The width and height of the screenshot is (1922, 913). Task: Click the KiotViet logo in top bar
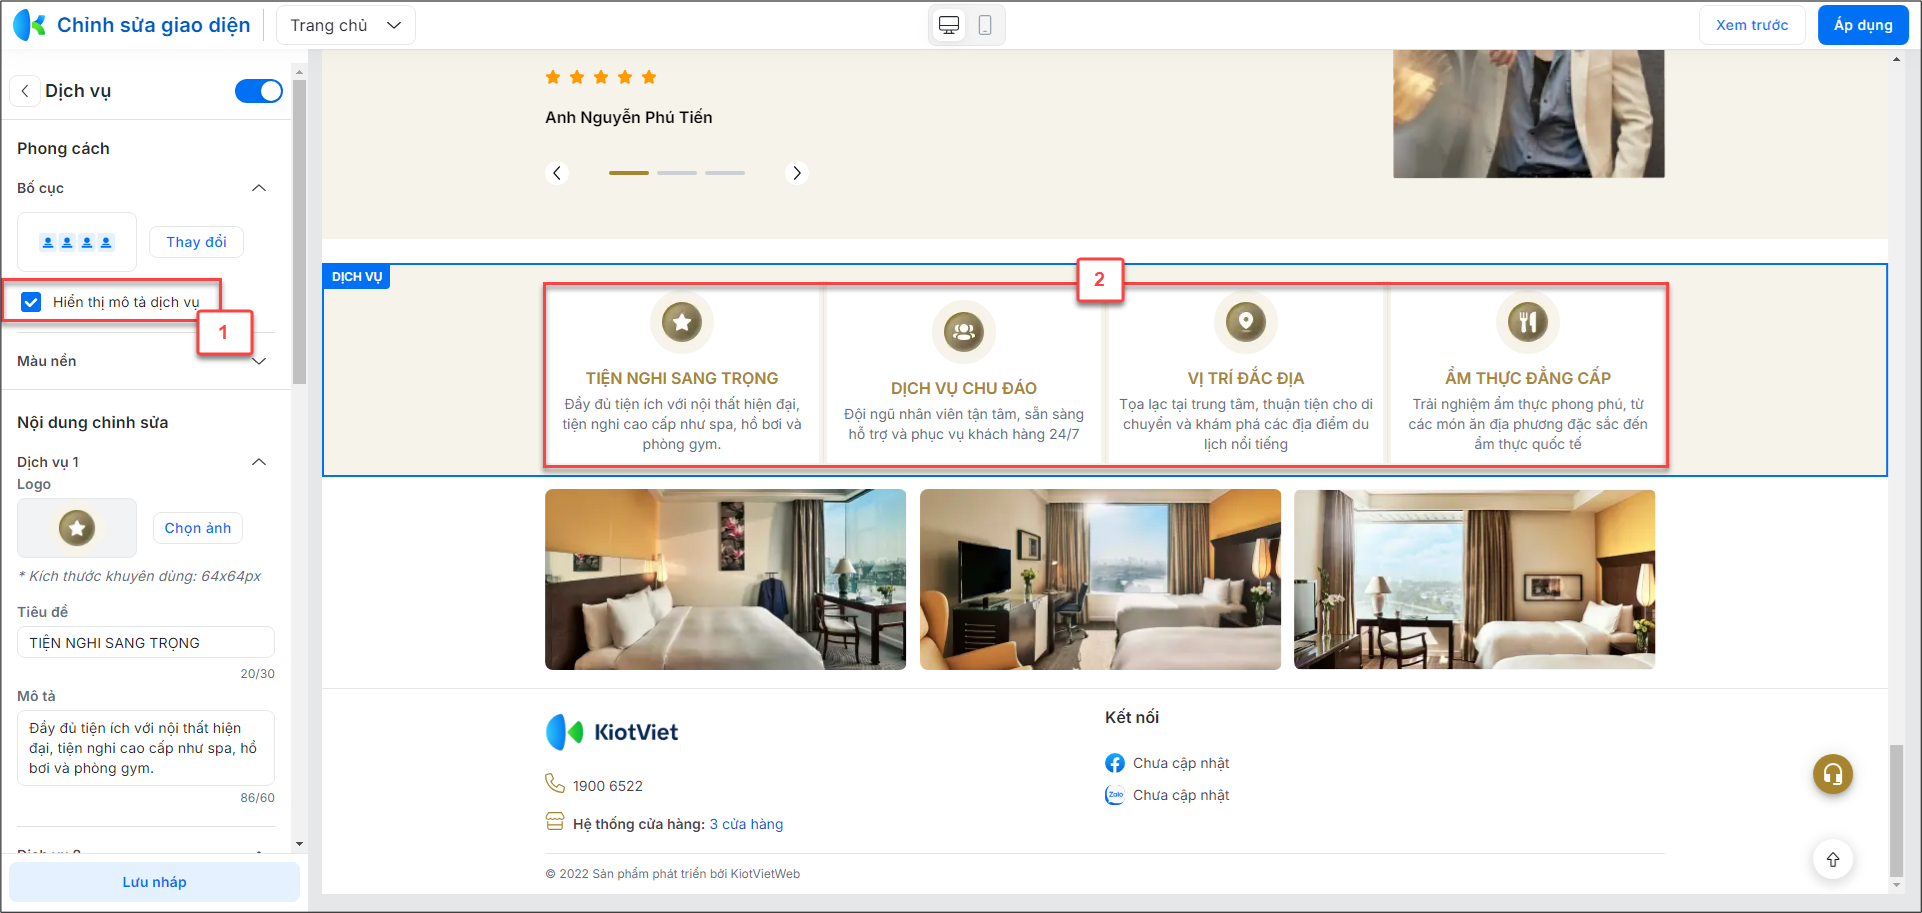[29, 25]
